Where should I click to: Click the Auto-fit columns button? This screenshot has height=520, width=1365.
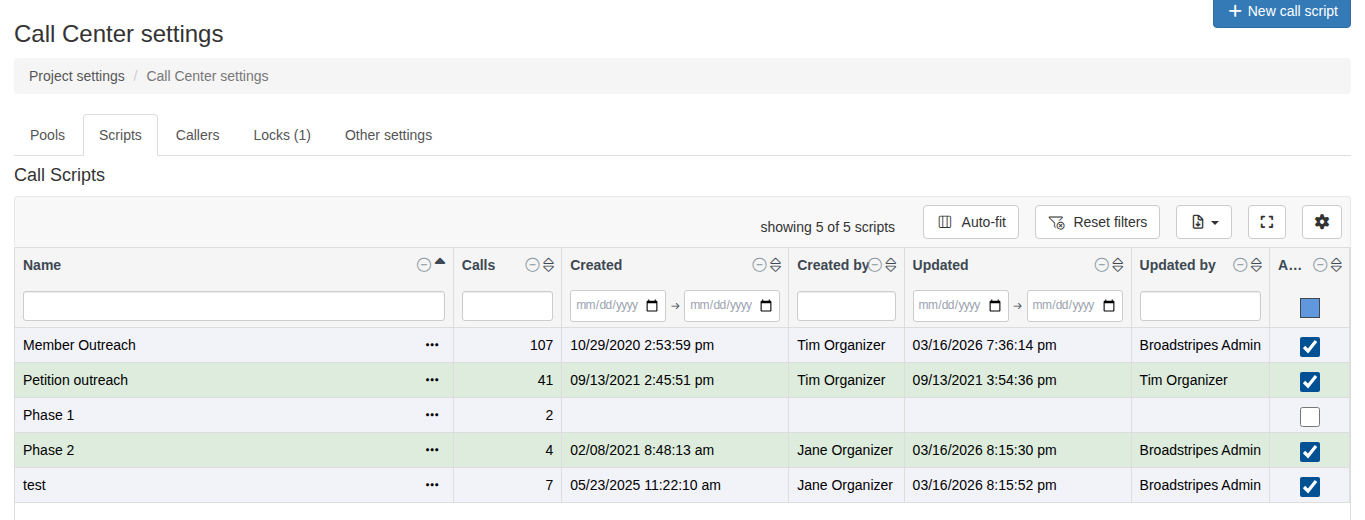coord(971,222)
